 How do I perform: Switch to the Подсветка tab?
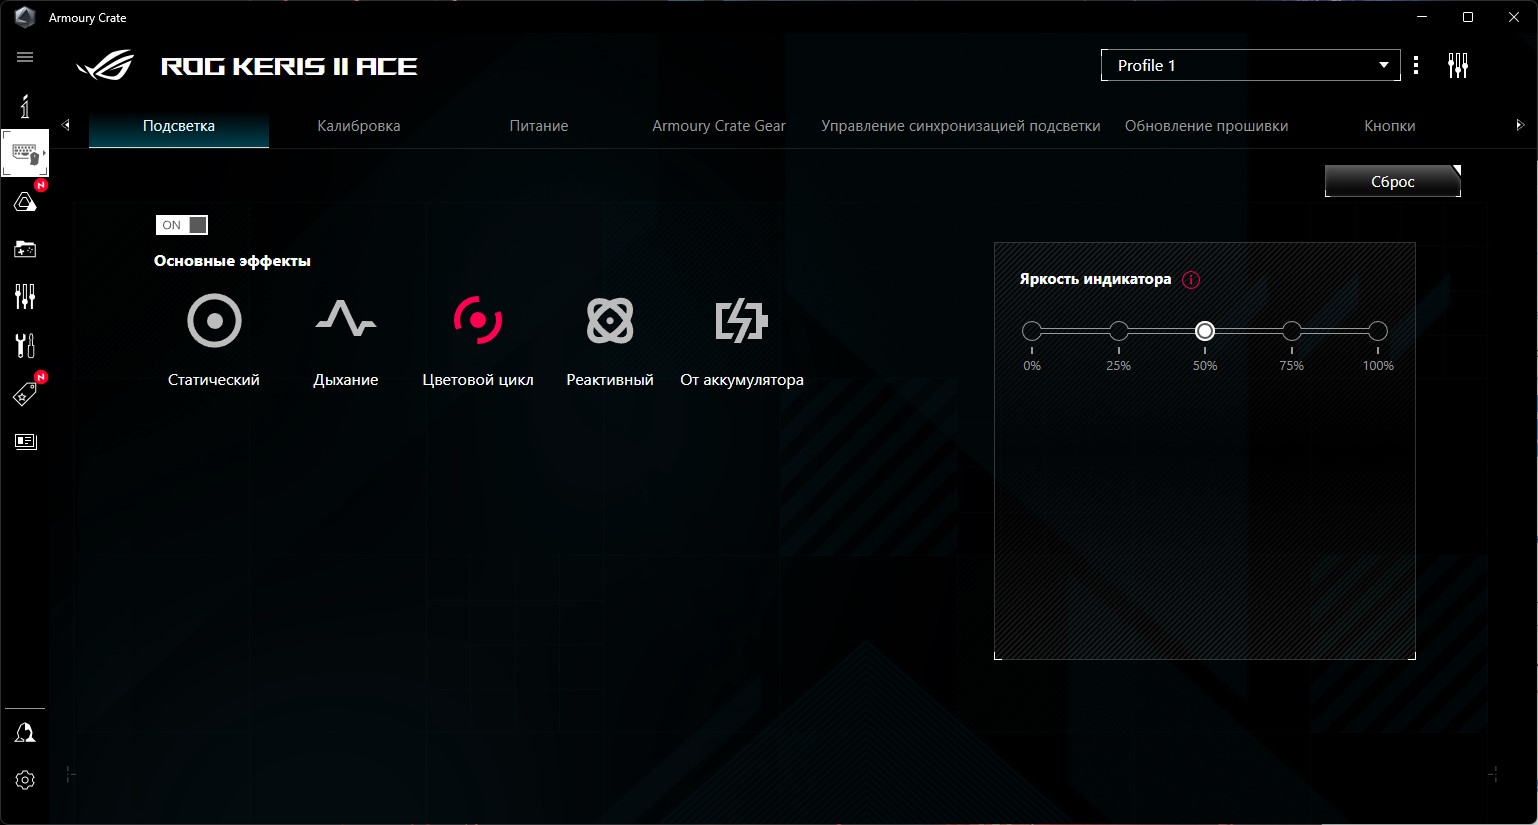point(179,126)
